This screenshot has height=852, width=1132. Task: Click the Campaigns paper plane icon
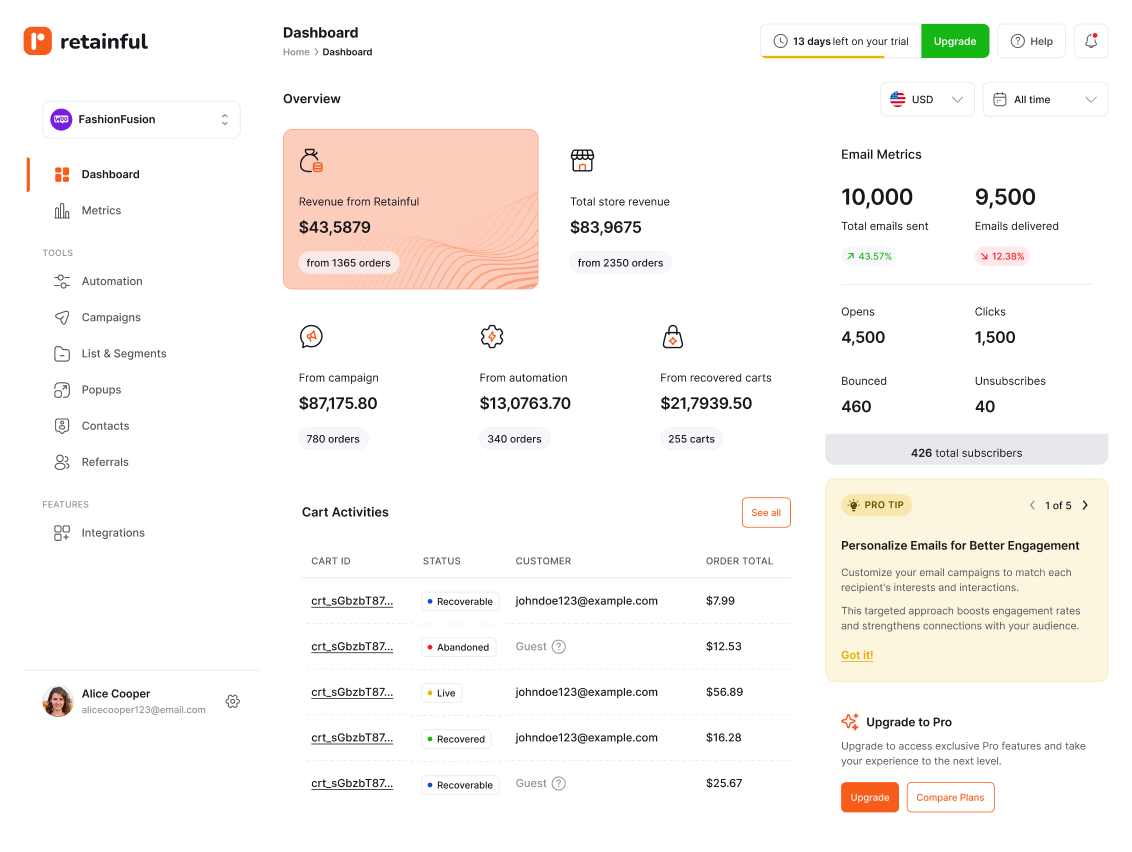coord(62,317)
